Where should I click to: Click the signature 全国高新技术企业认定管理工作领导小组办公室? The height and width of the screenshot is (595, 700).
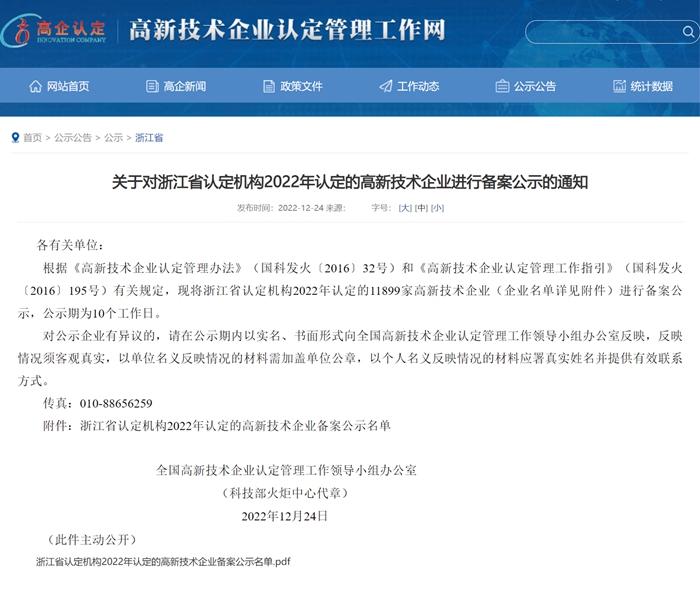[x=286, y=470]
